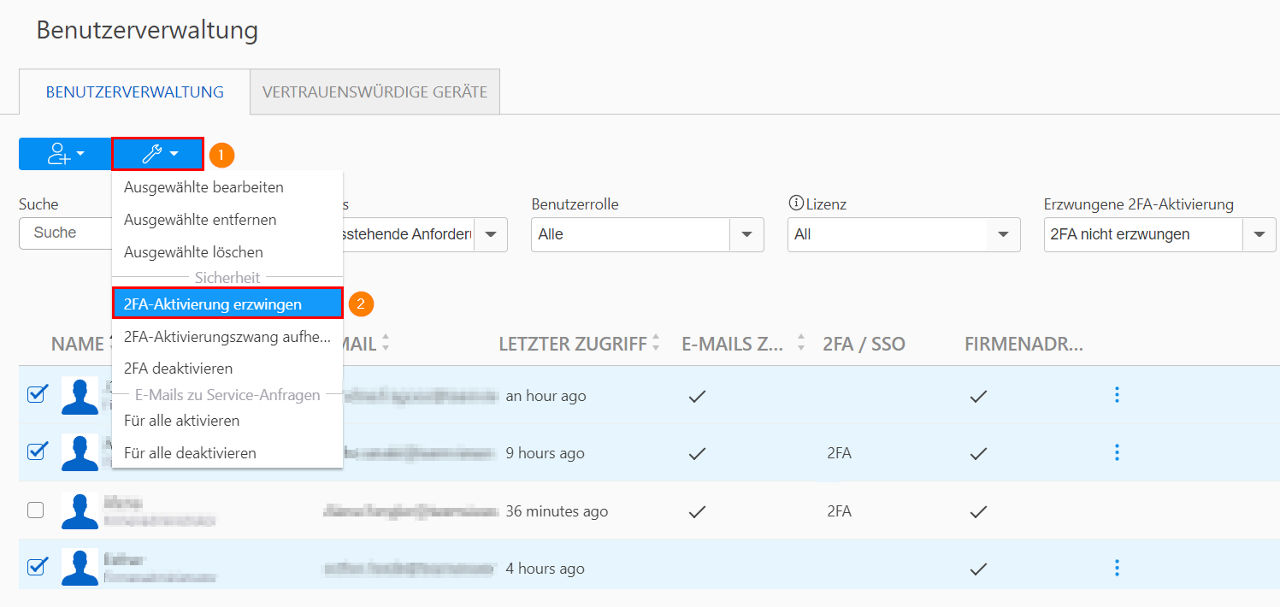
Task: Select '2FA-Aktivierung erzwingen' menu entry
Action: pos(227,304)
